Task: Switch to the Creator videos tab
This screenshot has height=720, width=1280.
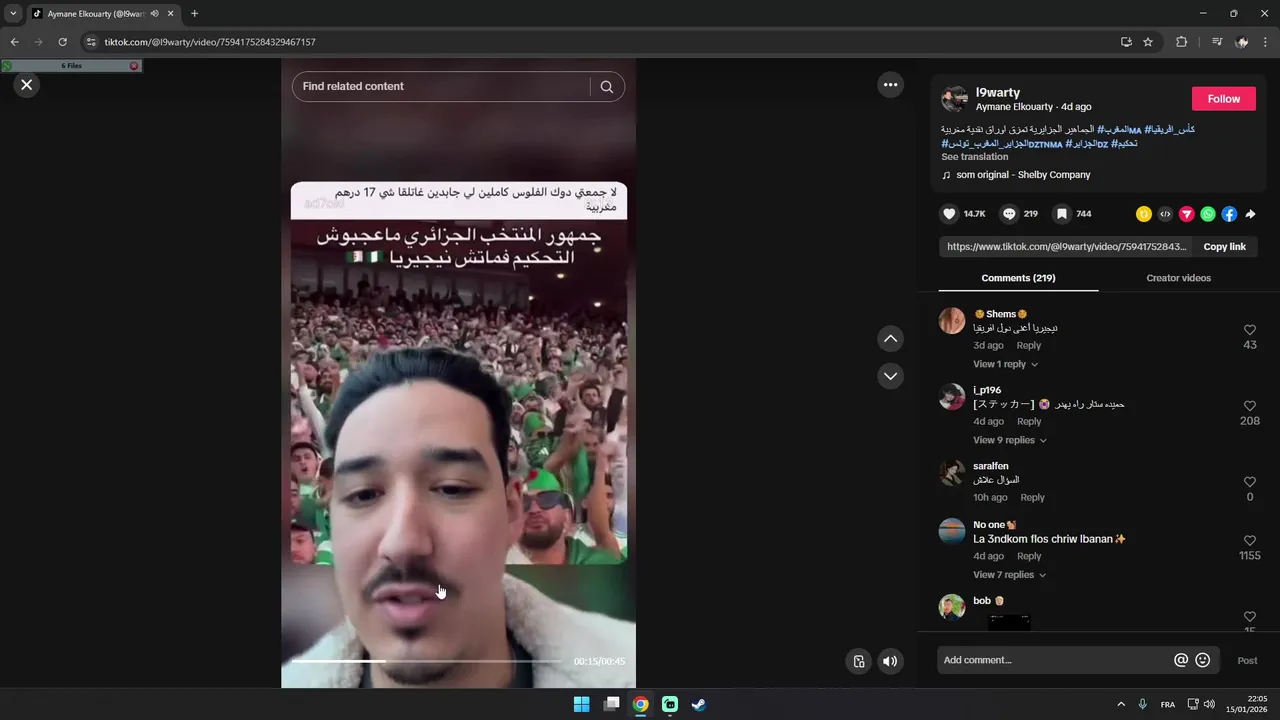Action: (x=1178, y=278)
